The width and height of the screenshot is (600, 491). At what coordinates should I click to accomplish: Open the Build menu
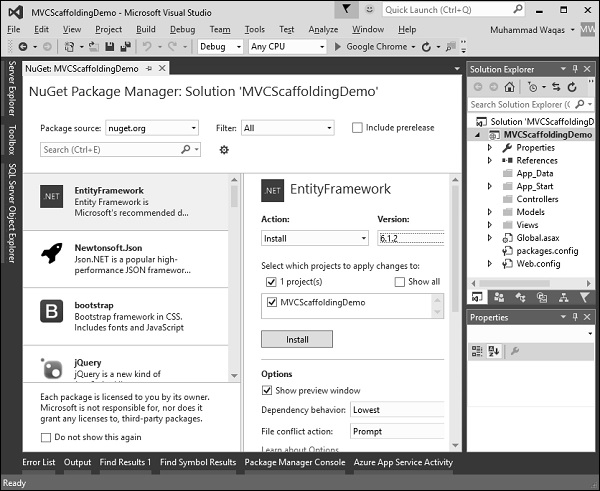point(146,29)
